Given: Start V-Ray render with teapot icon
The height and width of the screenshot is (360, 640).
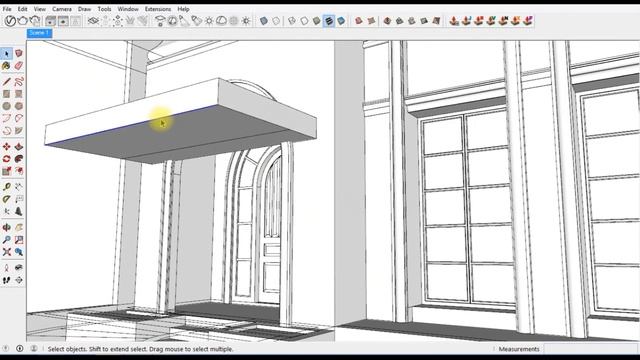Looking at the screenshot, I should pos(23,21).
